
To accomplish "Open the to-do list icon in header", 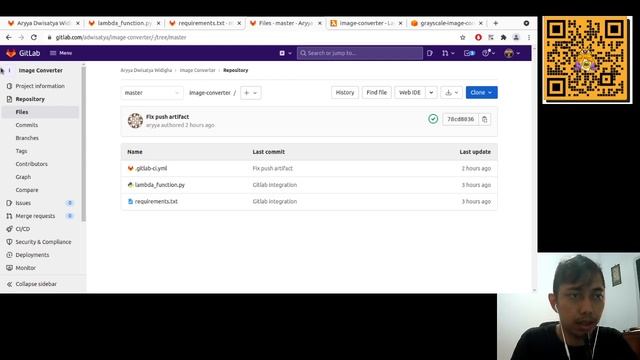I will (469, 53).
